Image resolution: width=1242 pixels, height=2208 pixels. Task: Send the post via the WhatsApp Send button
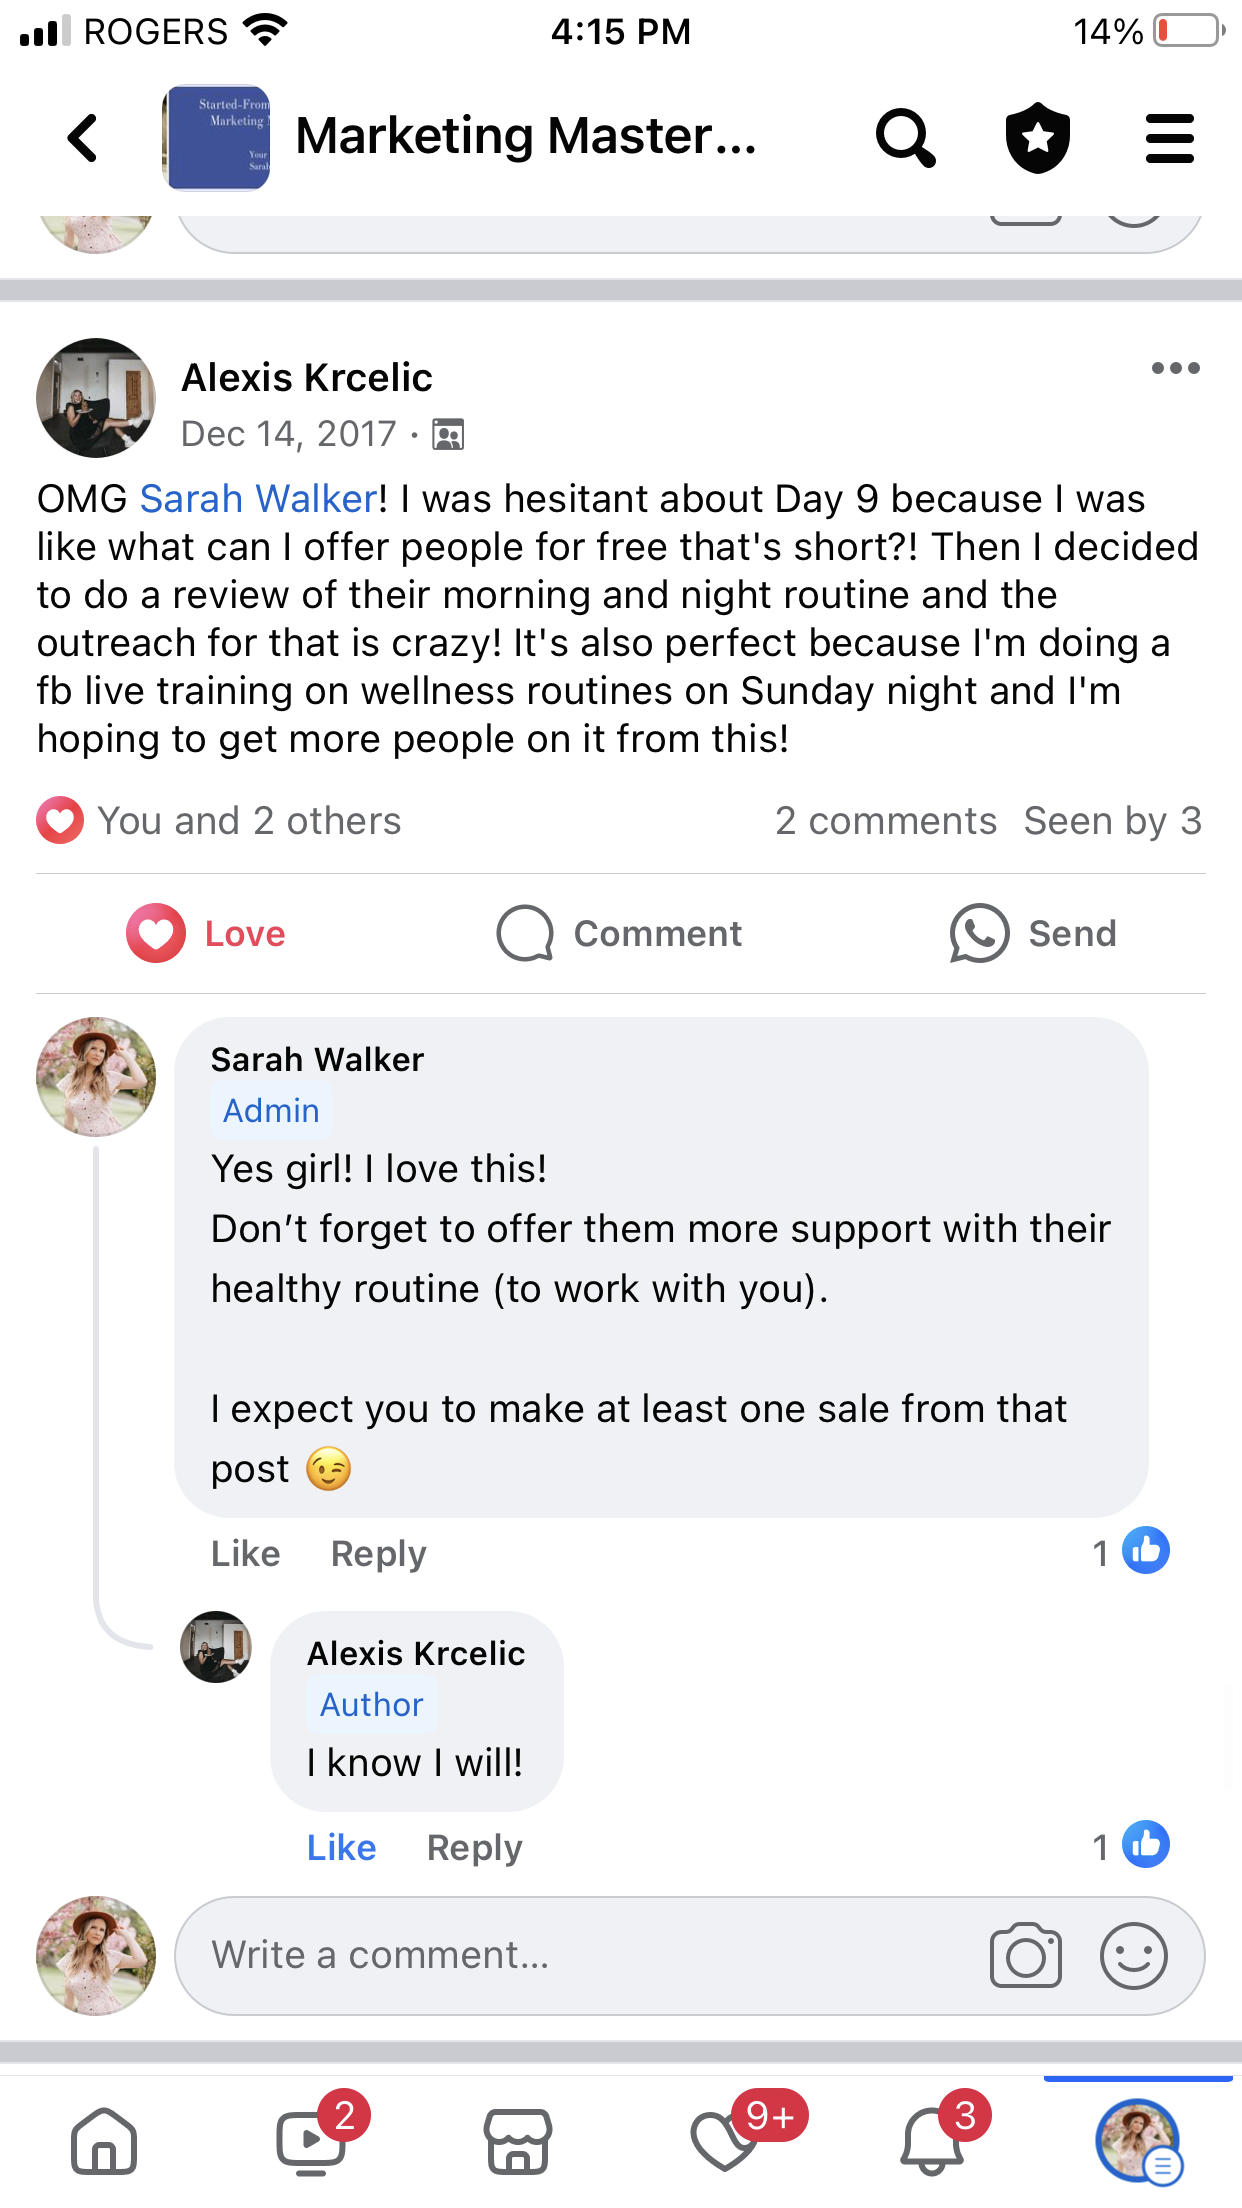point(1033,933)
